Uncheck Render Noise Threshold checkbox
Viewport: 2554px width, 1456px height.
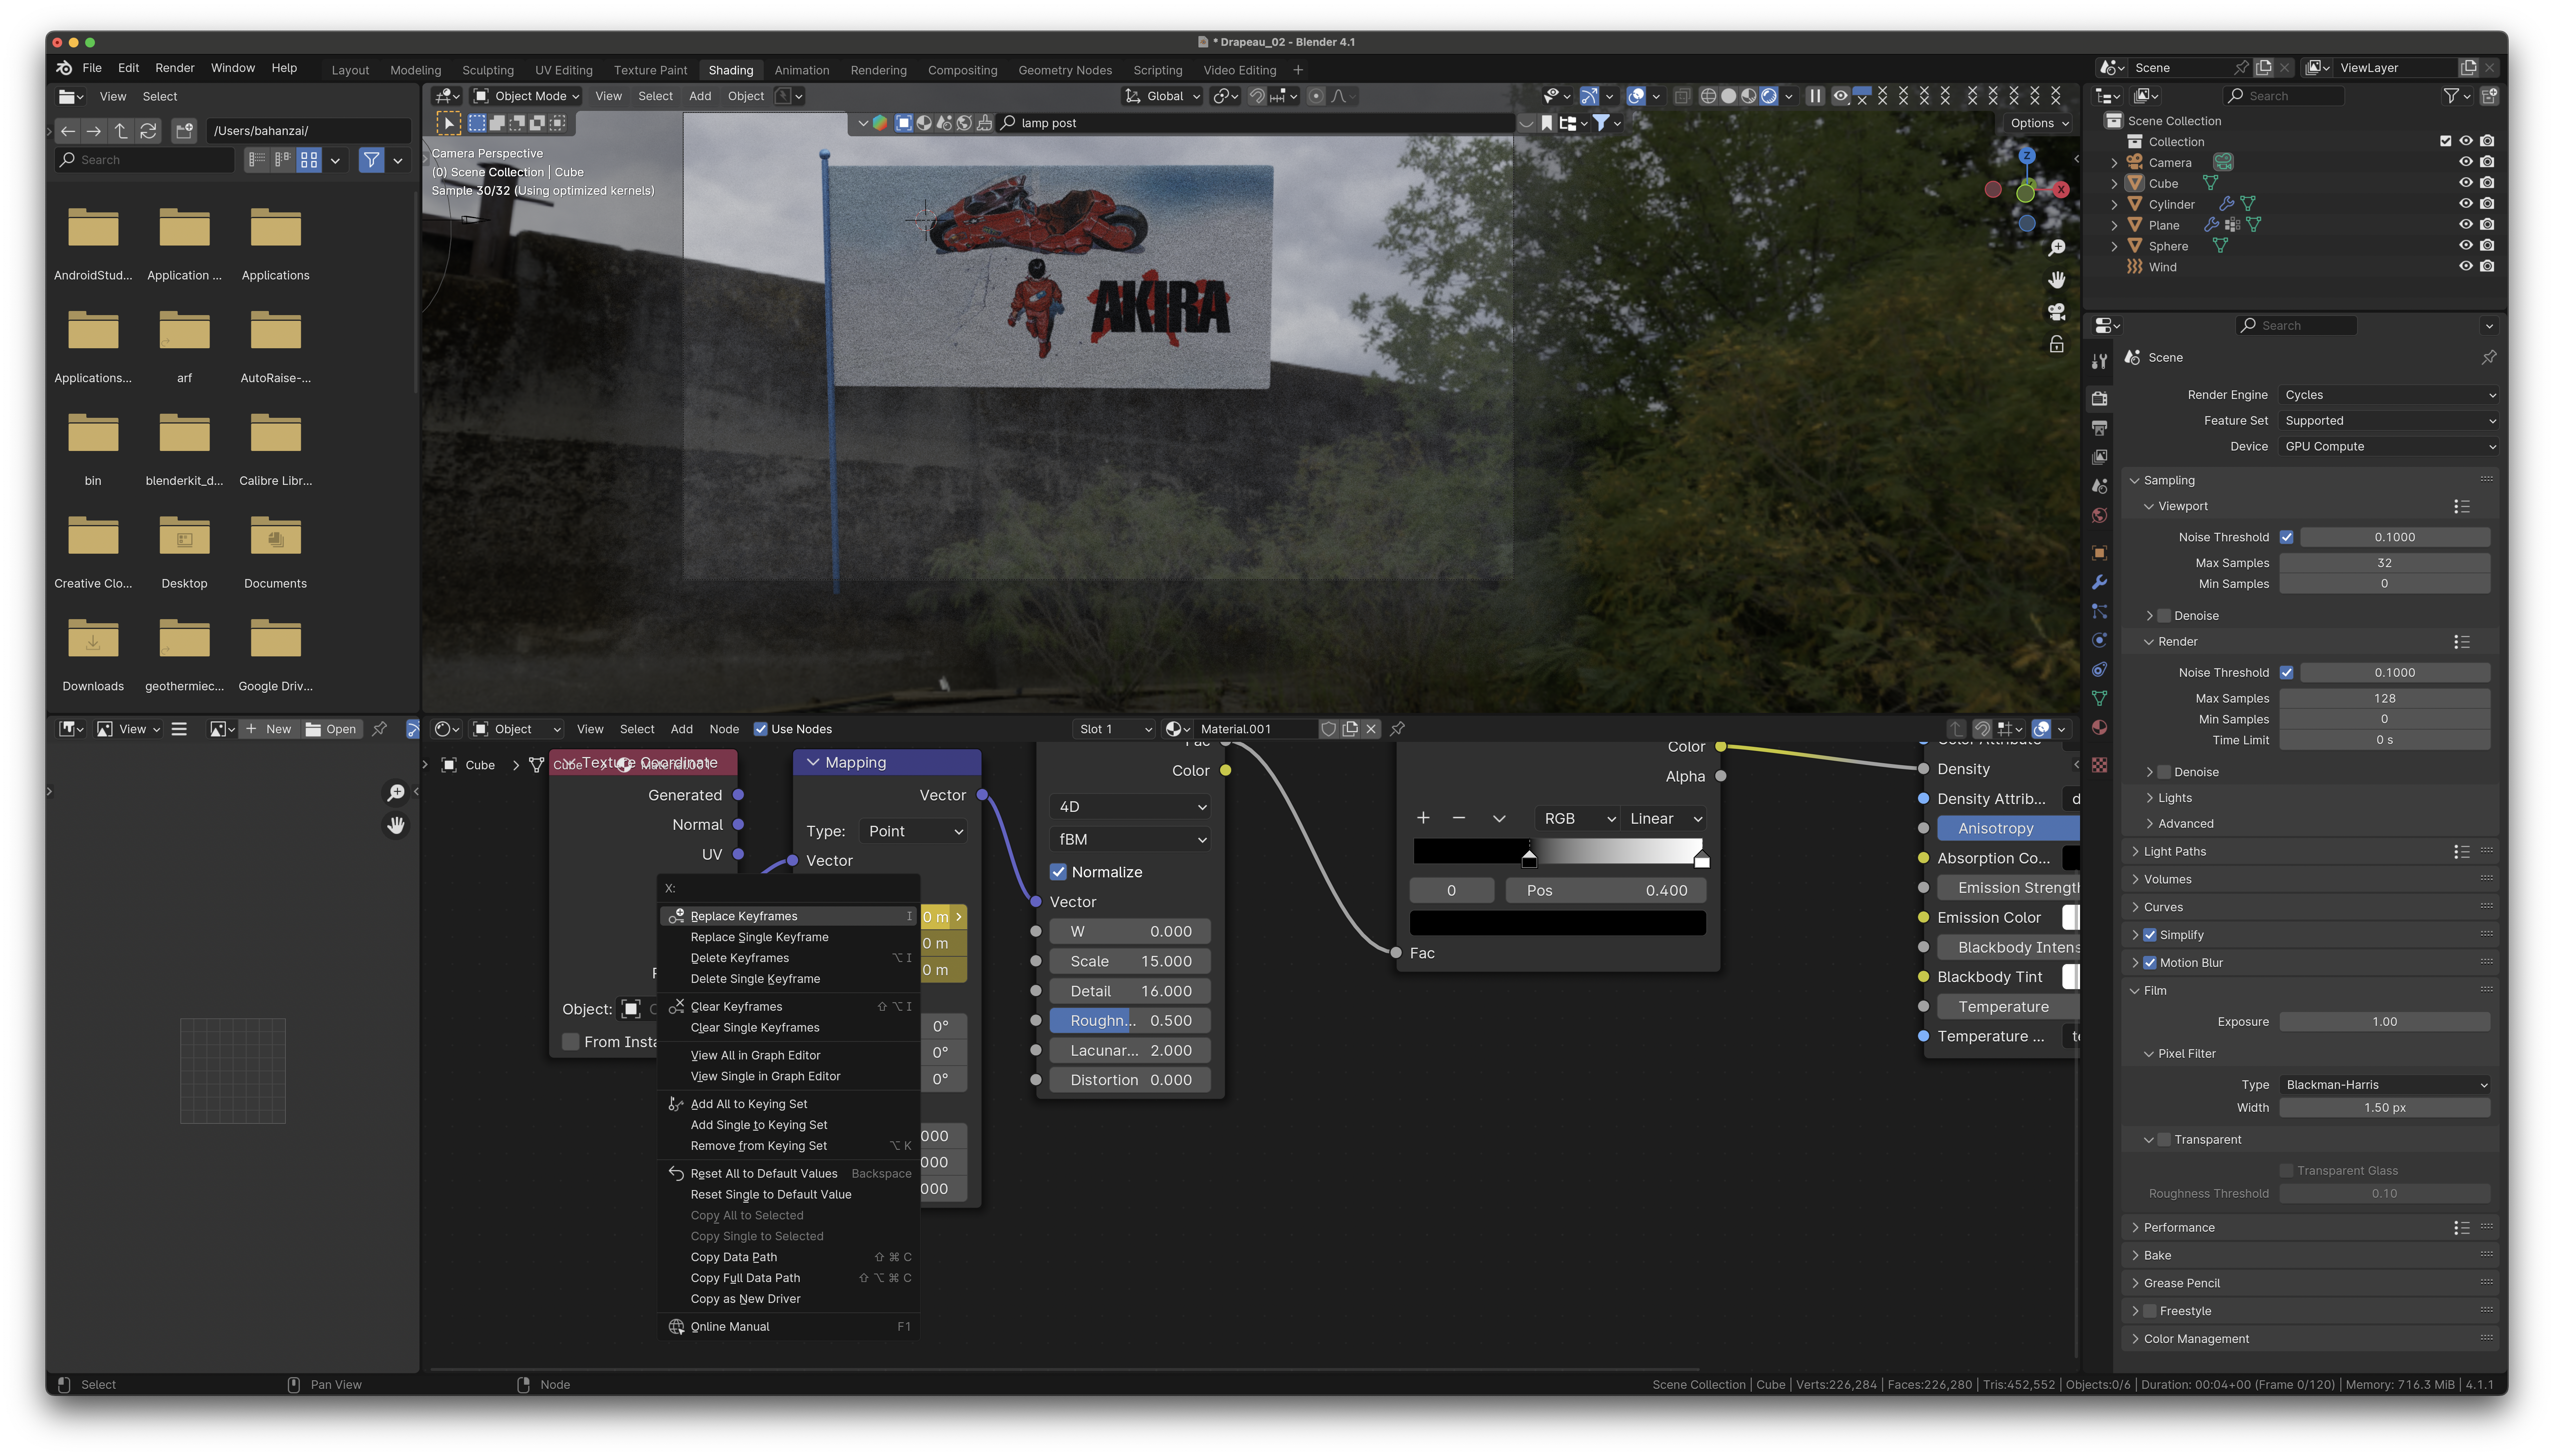pyautogui.click(x=2286, y=673)
